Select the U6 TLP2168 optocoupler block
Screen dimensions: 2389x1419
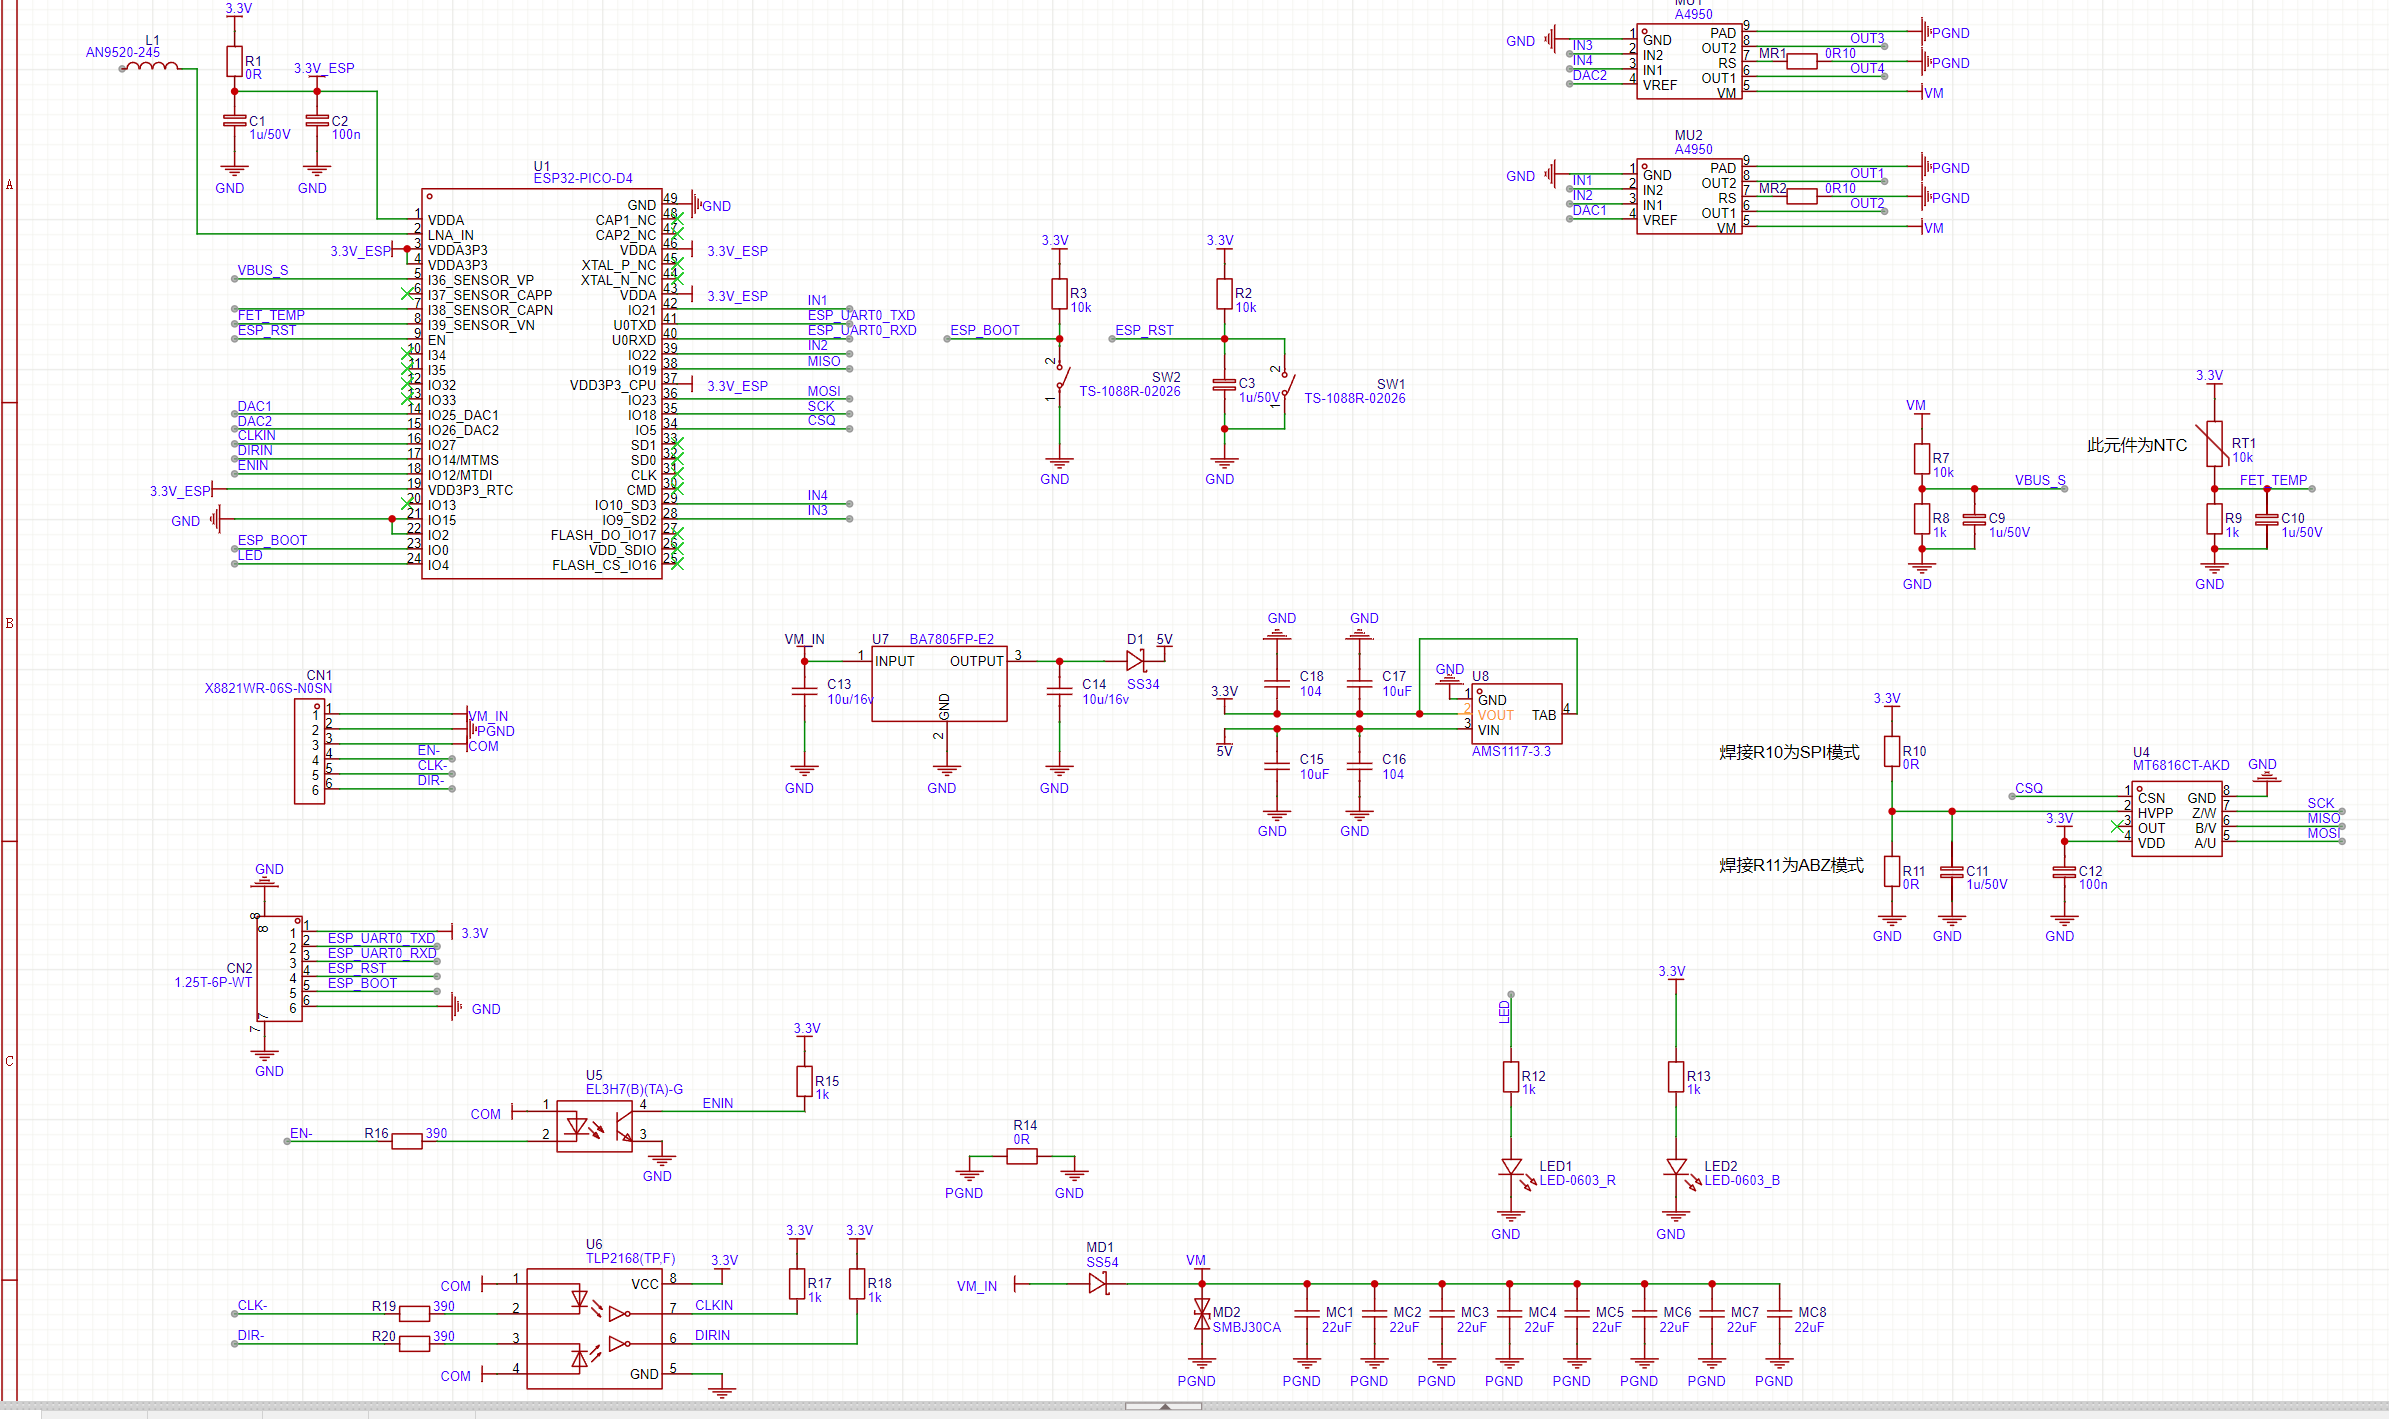(x=594, y=1328)
